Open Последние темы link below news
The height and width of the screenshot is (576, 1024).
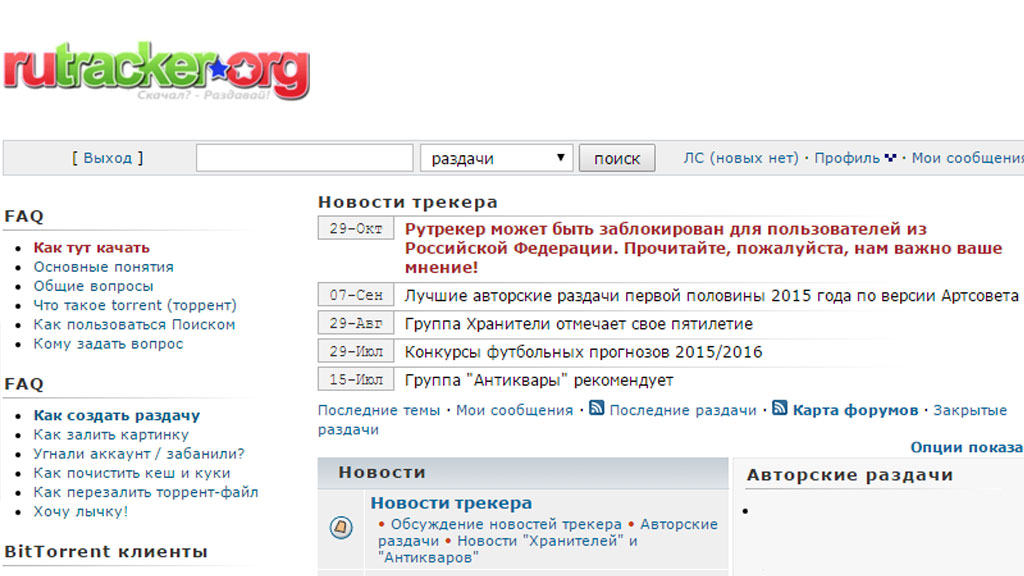click(x=378, y=410)
